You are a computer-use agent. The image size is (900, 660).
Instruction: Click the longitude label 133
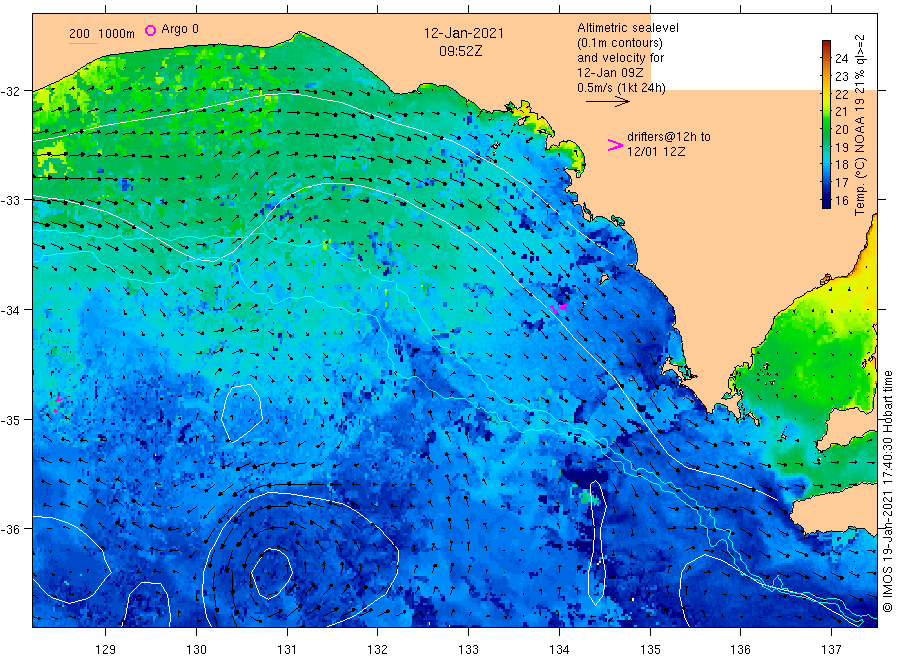click(x=468, y=649)
